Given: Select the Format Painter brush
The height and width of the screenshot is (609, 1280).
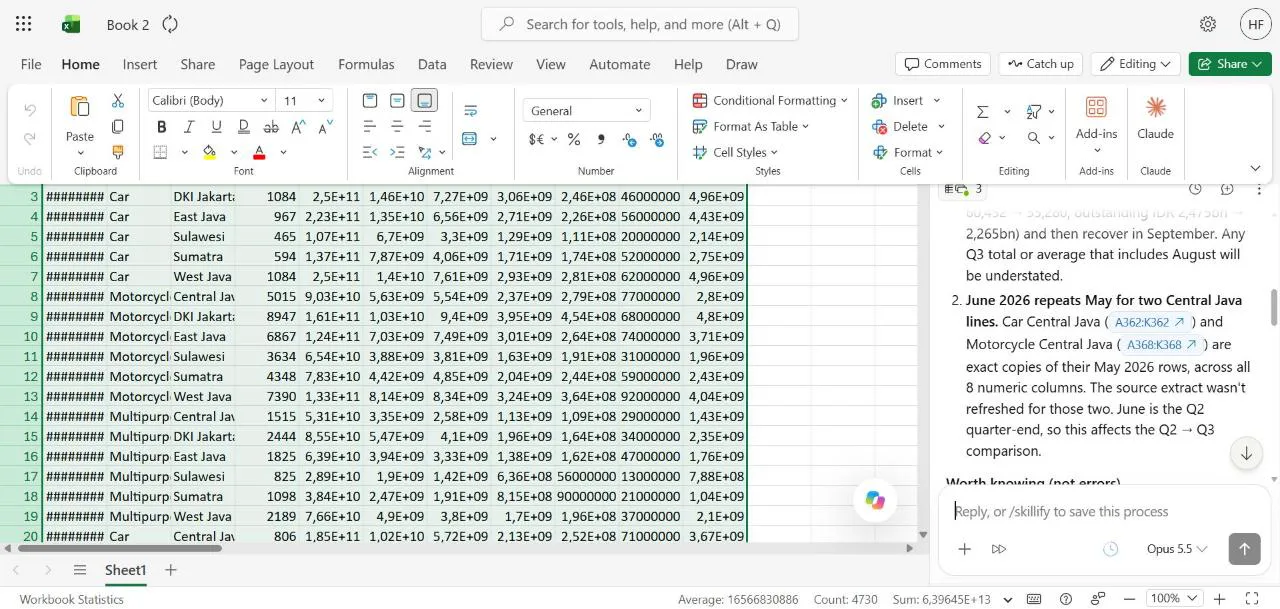Looking at the screenshot, I should point(118,152).
